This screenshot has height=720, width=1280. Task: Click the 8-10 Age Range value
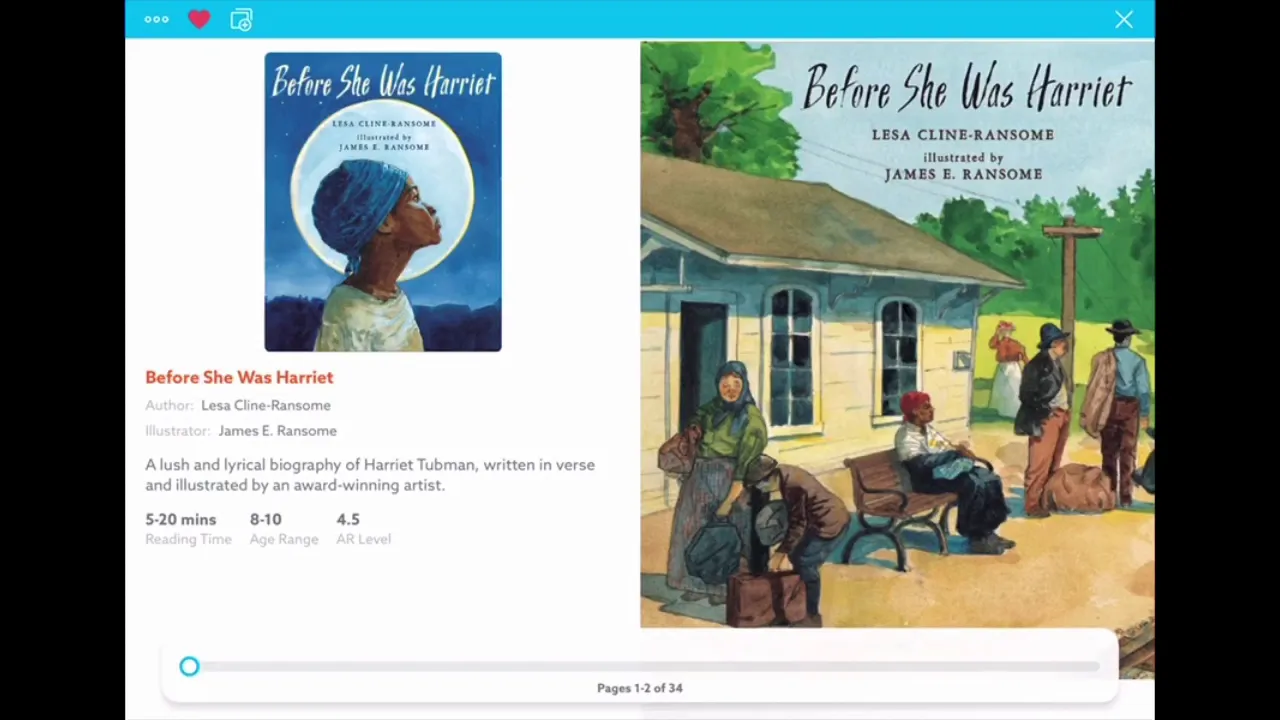point(266,519)
